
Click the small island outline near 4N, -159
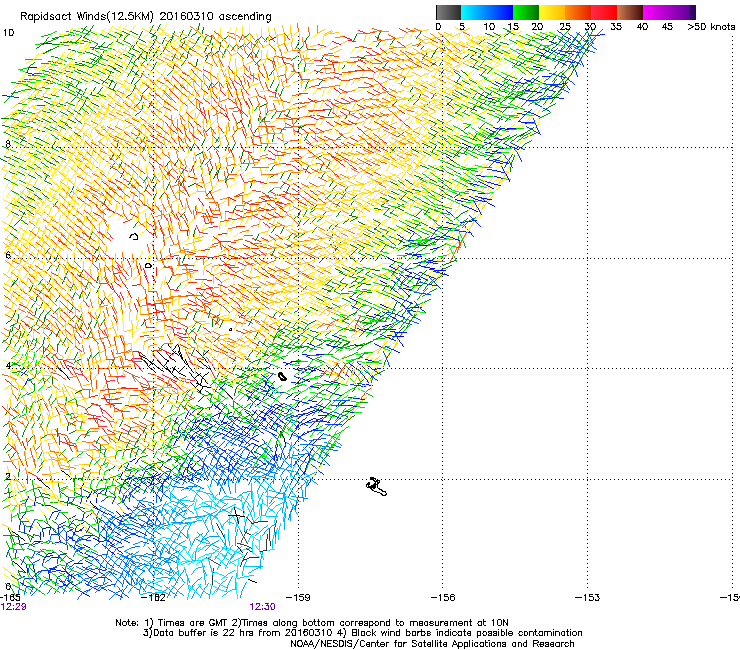tap(282, 376)
